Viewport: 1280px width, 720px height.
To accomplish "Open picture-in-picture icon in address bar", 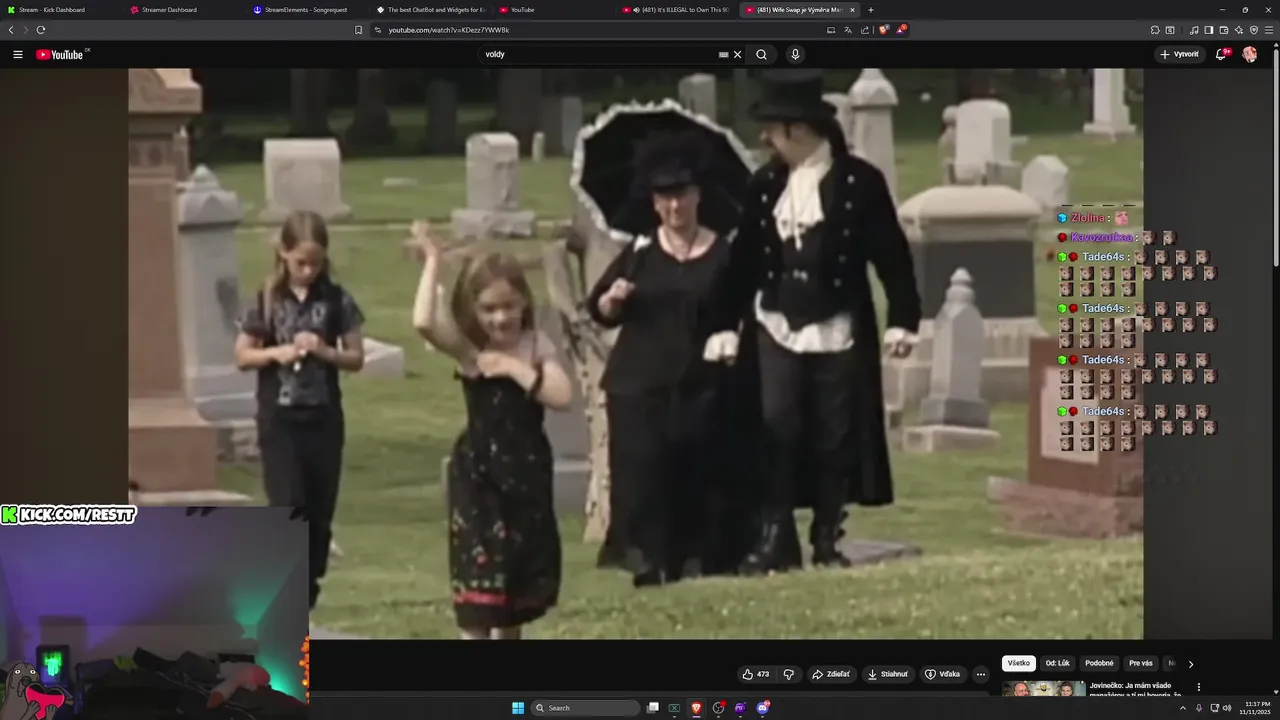I will 830,30.
